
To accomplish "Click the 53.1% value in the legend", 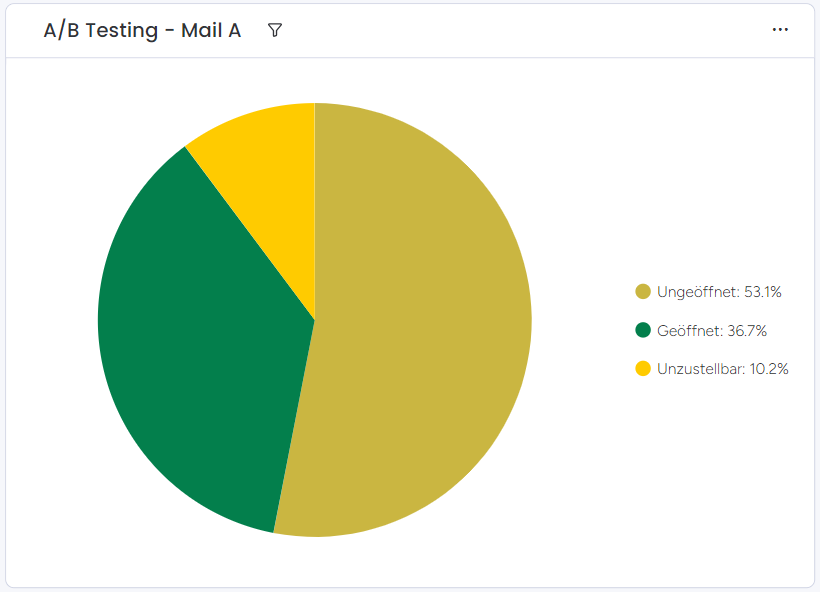I will click(762, 292).
